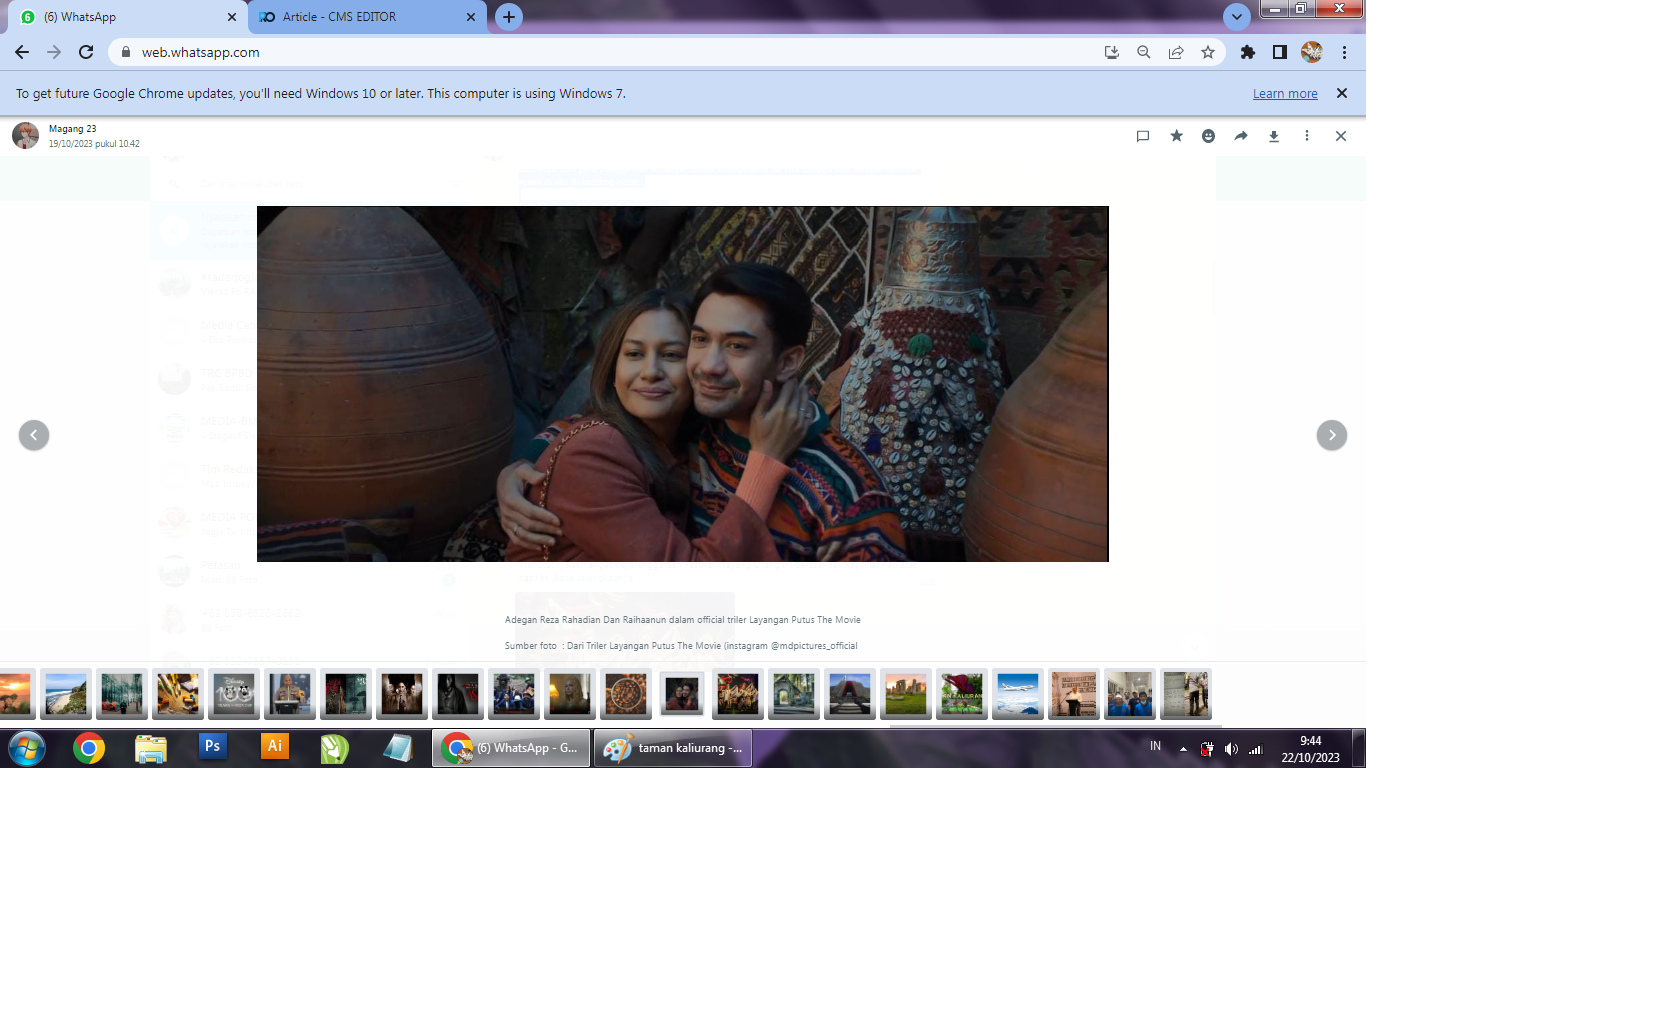Open a new Chrome tab
Screen dimensions: 1678x1032
tap(509, 17)
